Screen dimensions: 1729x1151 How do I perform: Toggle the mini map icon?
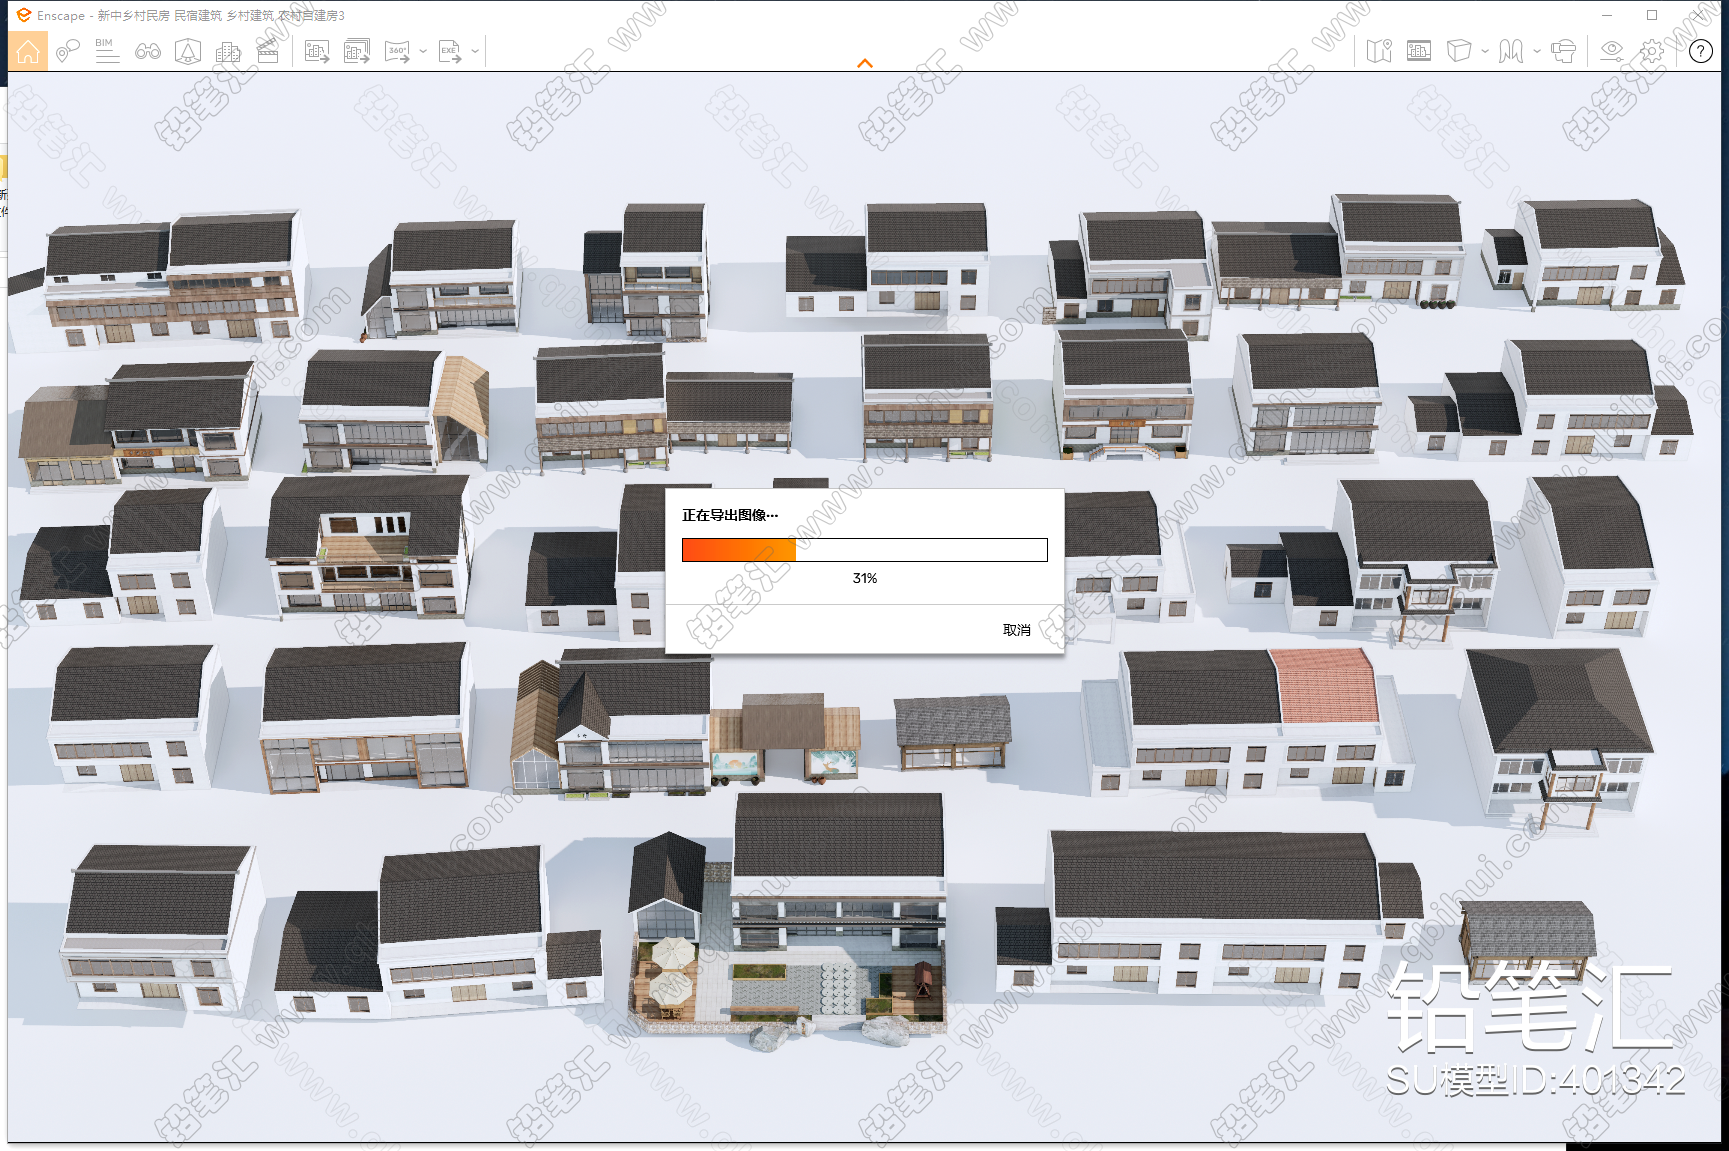click(1379, 51)
